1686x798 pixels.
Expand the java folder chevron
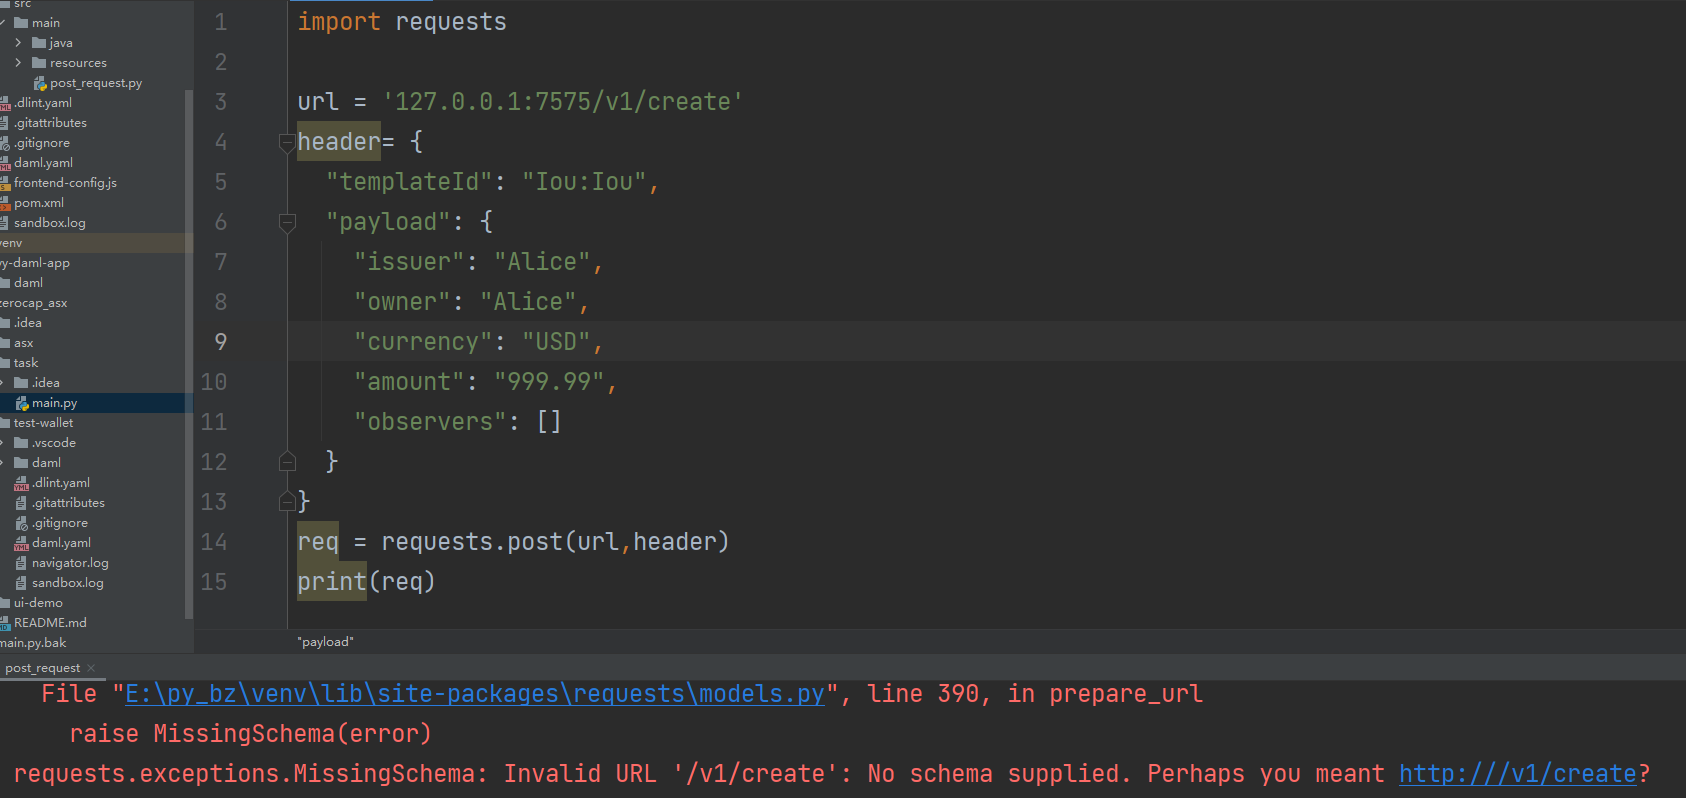pos(18,43)
